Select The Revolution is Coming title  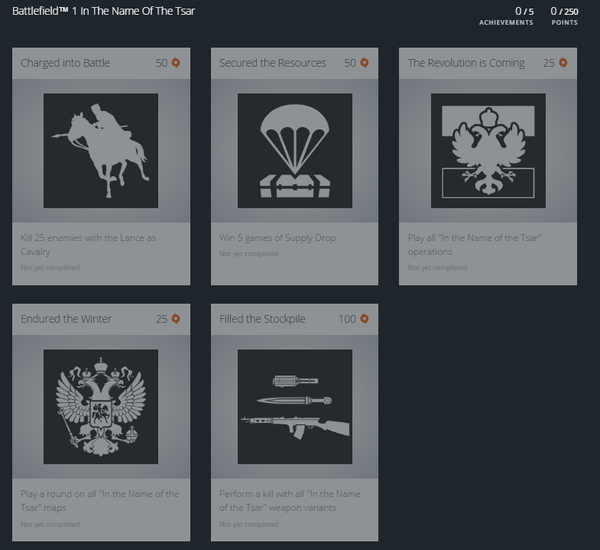(466, 63)
